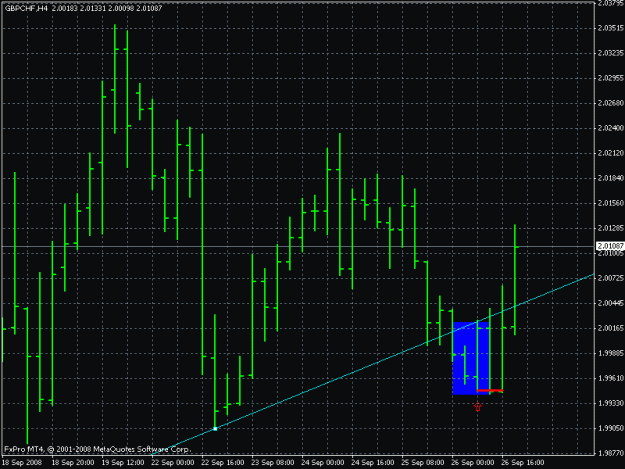This screenshot has width=625, height=469.
Task: Click the 2.00165 price scale label
Action: pyautogui.click(x=611, y=328)
